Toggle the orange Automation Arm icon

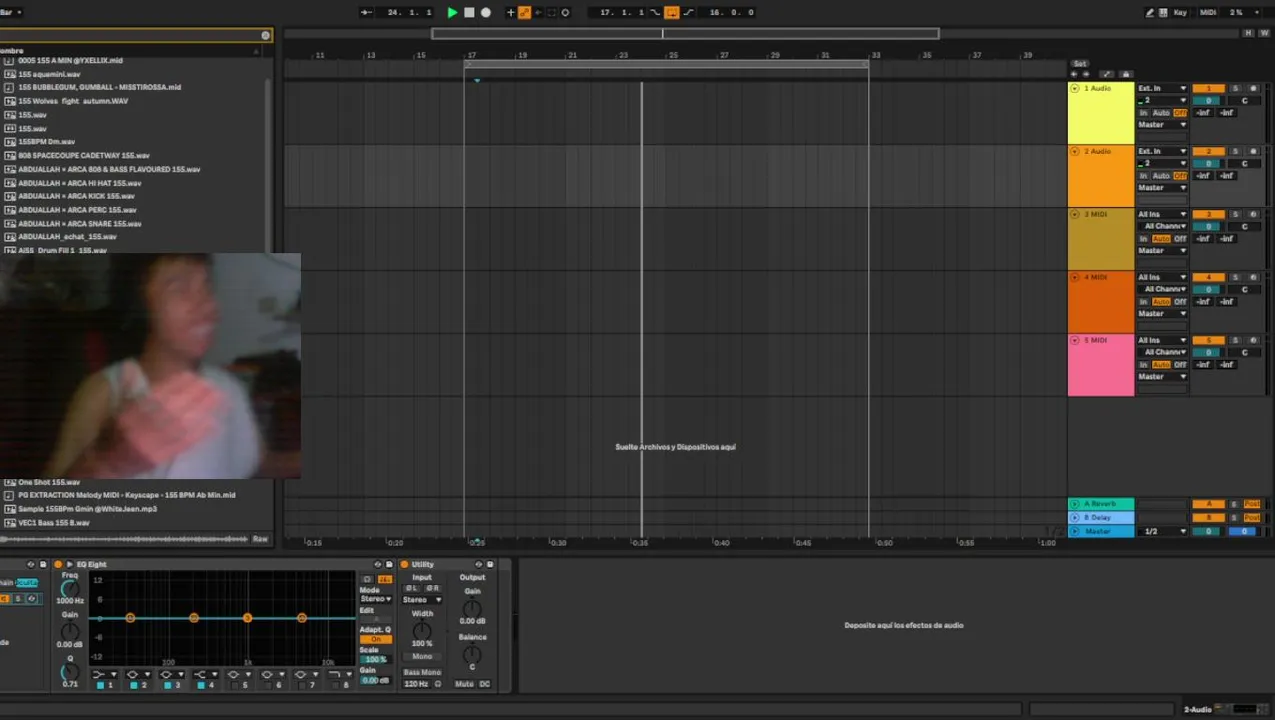tap(524, 12)
